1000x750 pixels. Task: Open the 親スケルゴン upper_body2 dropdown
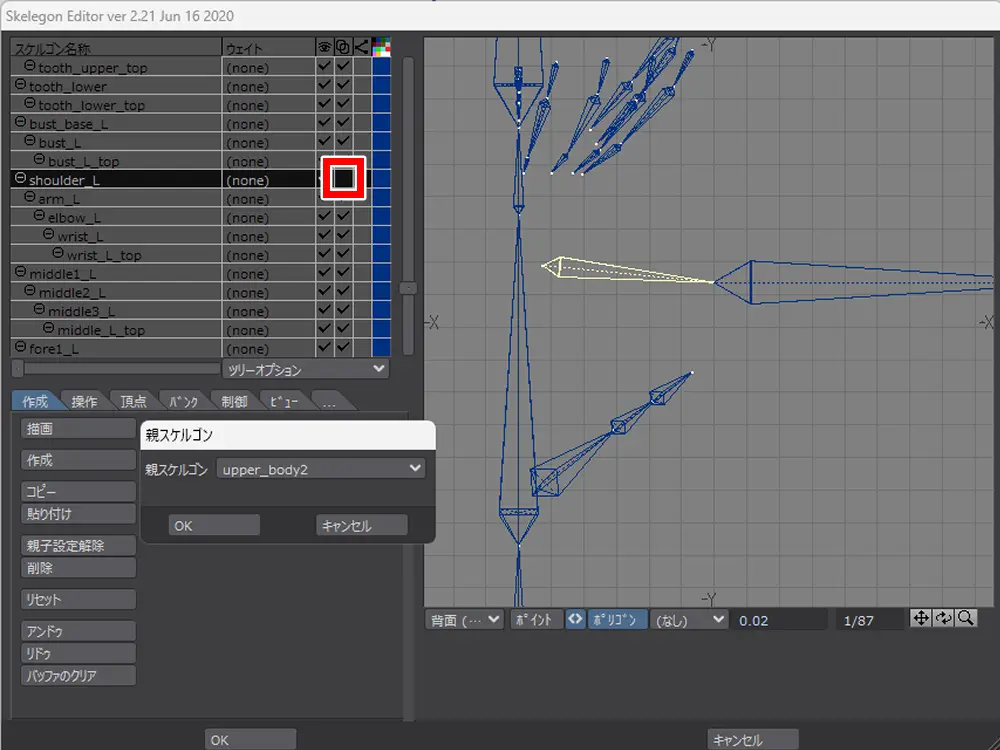pos(320,468)
